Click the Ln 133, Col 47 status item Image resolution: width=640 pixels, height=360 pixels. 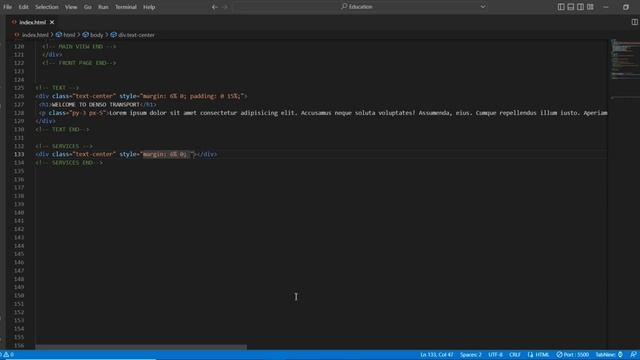pos(437,355)
